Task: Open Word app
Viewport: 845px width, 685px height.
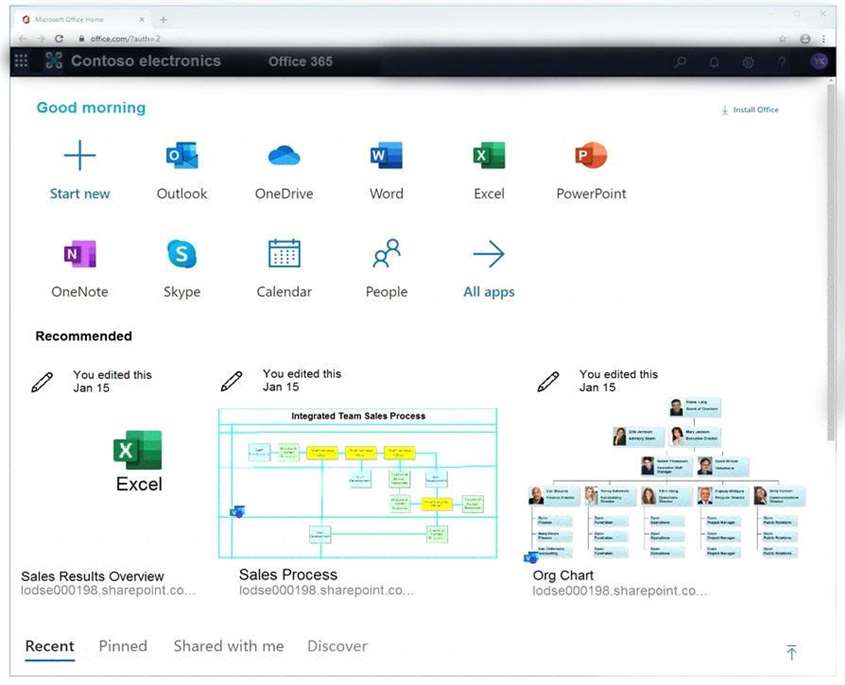Action: click(x=386, y=170)
